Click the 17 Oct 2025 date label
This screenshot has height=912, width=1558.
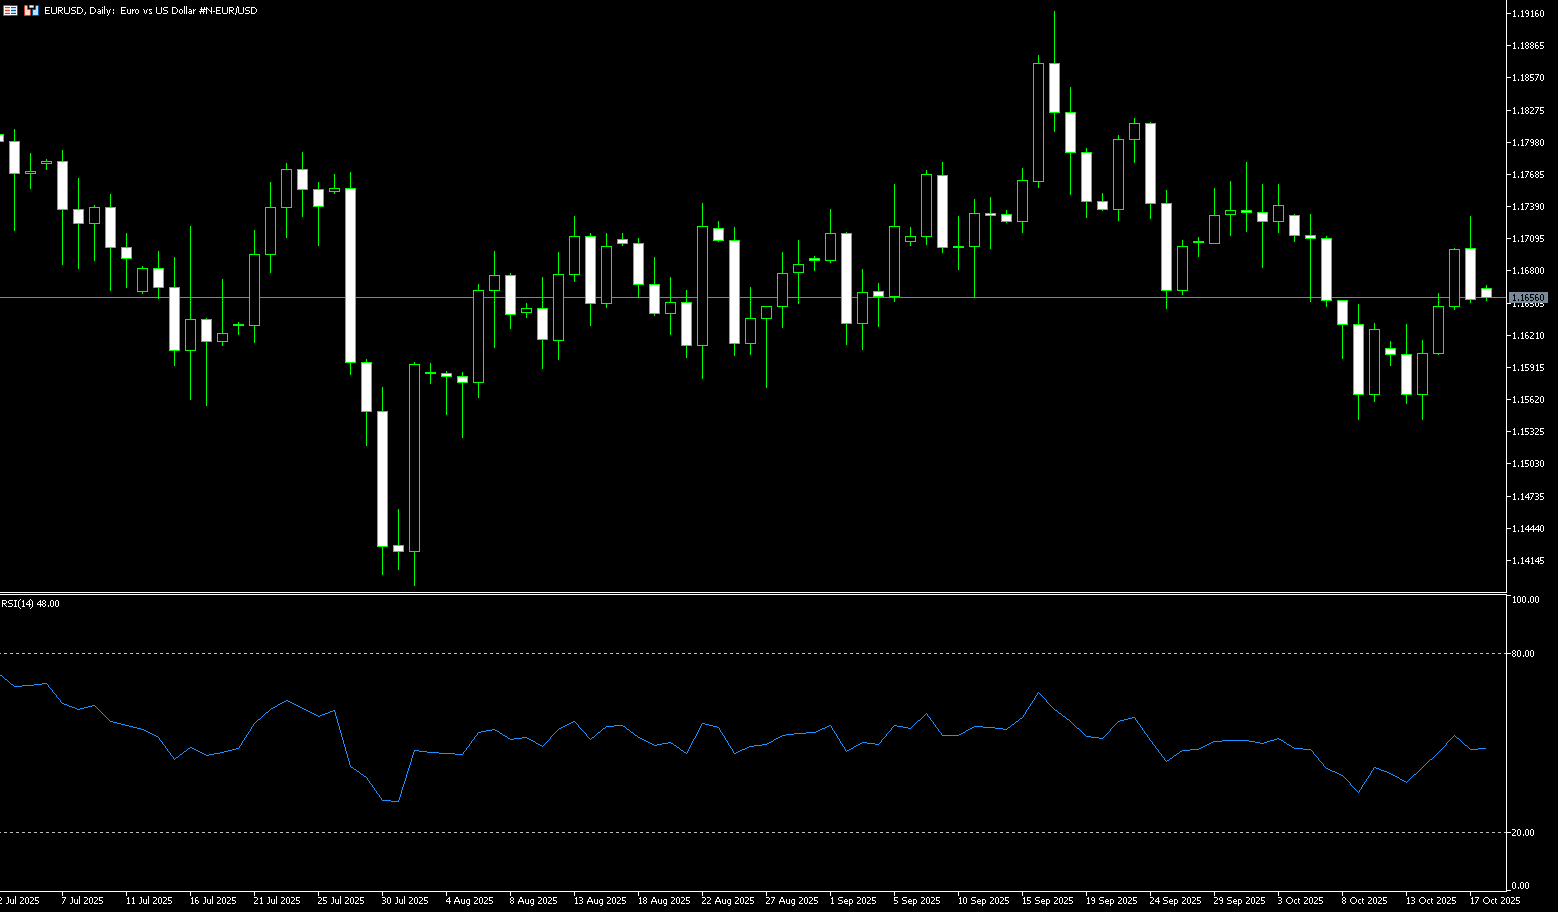[x=1495, y=901]
